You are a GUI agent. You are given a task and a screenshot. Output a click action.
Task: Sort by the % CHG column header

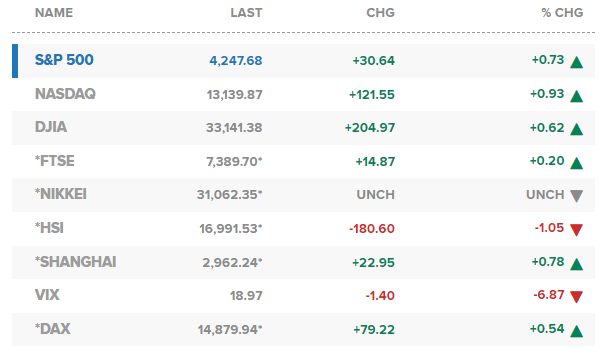click(x=562, y=13)
